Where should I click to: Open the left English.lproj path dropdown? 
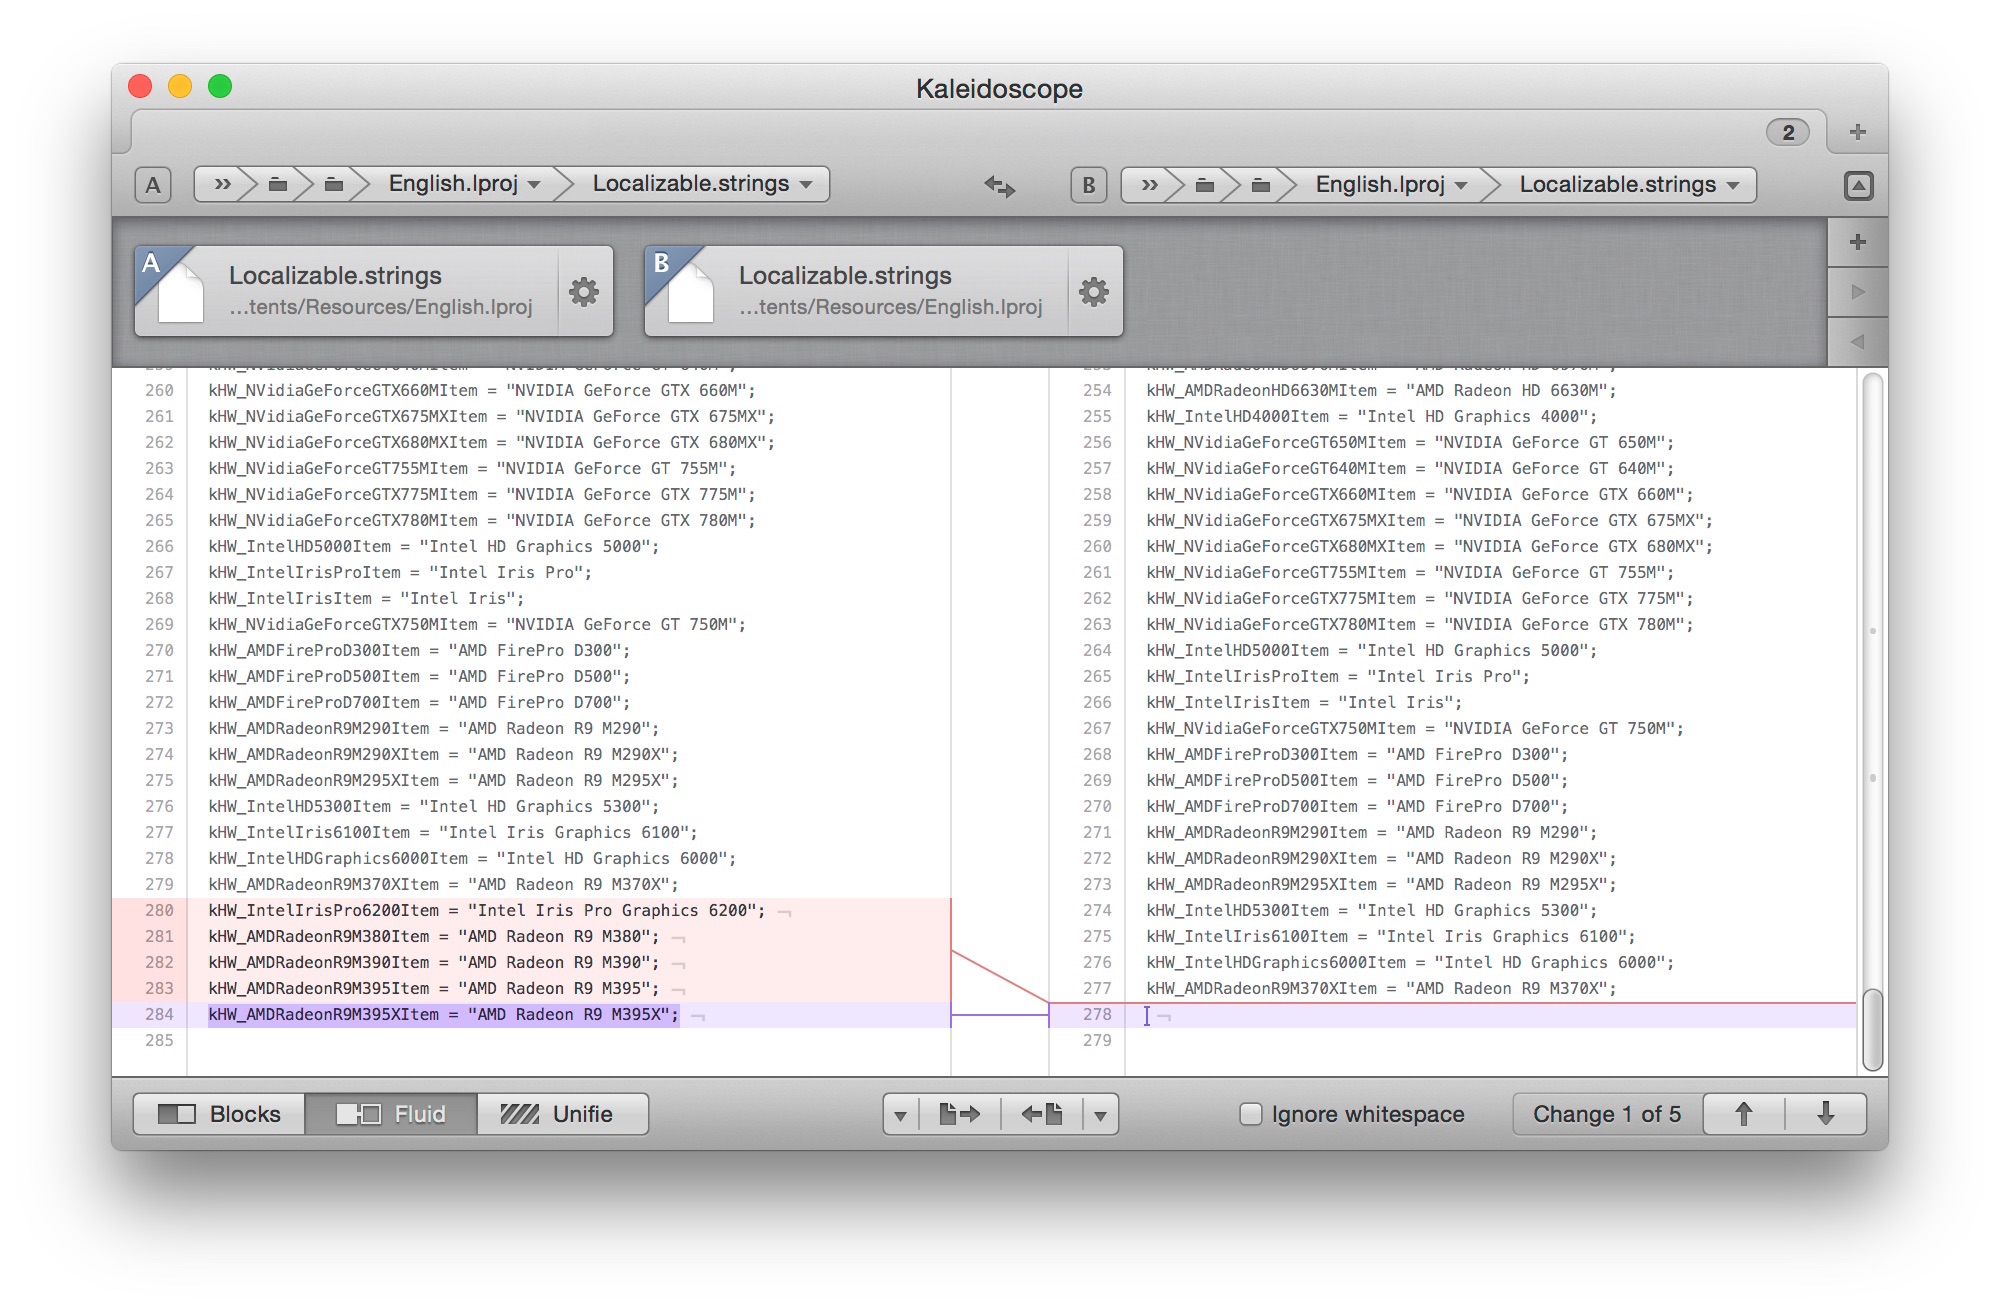coord(464,184)
